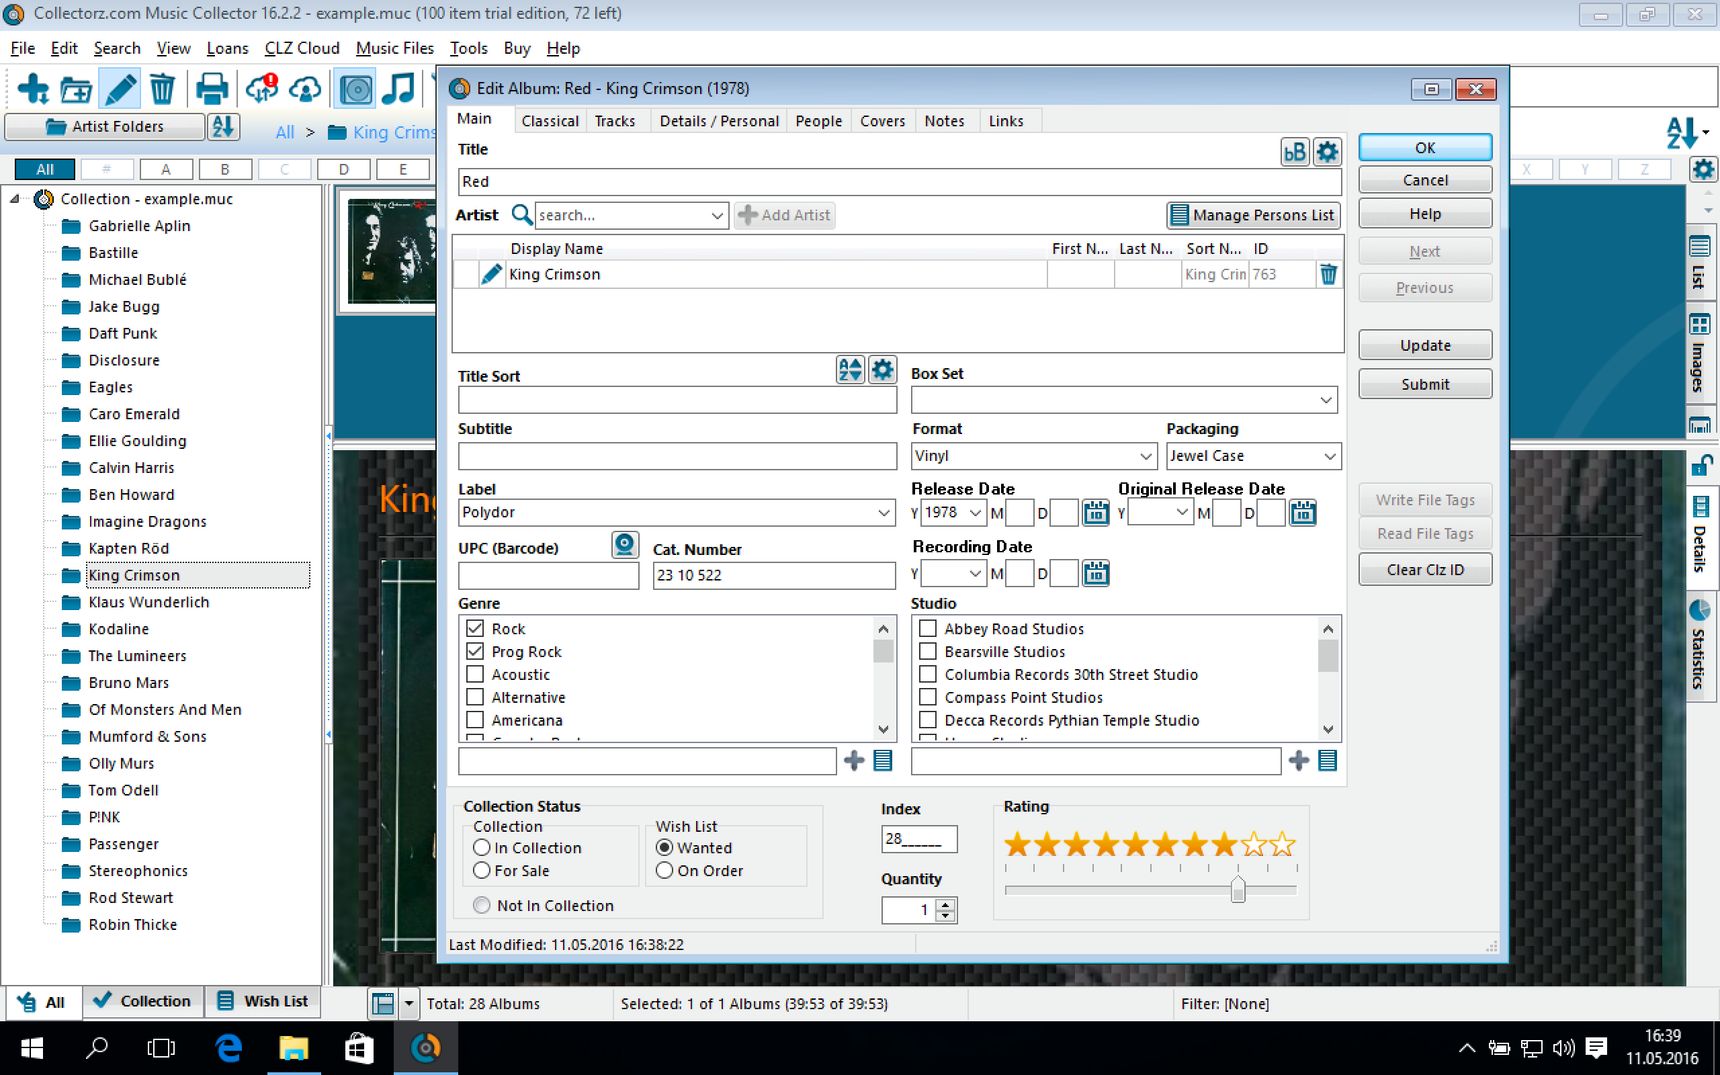Check the Abbey Road Studios checkbox
1720x1075 pixels.
click(928, 628)
